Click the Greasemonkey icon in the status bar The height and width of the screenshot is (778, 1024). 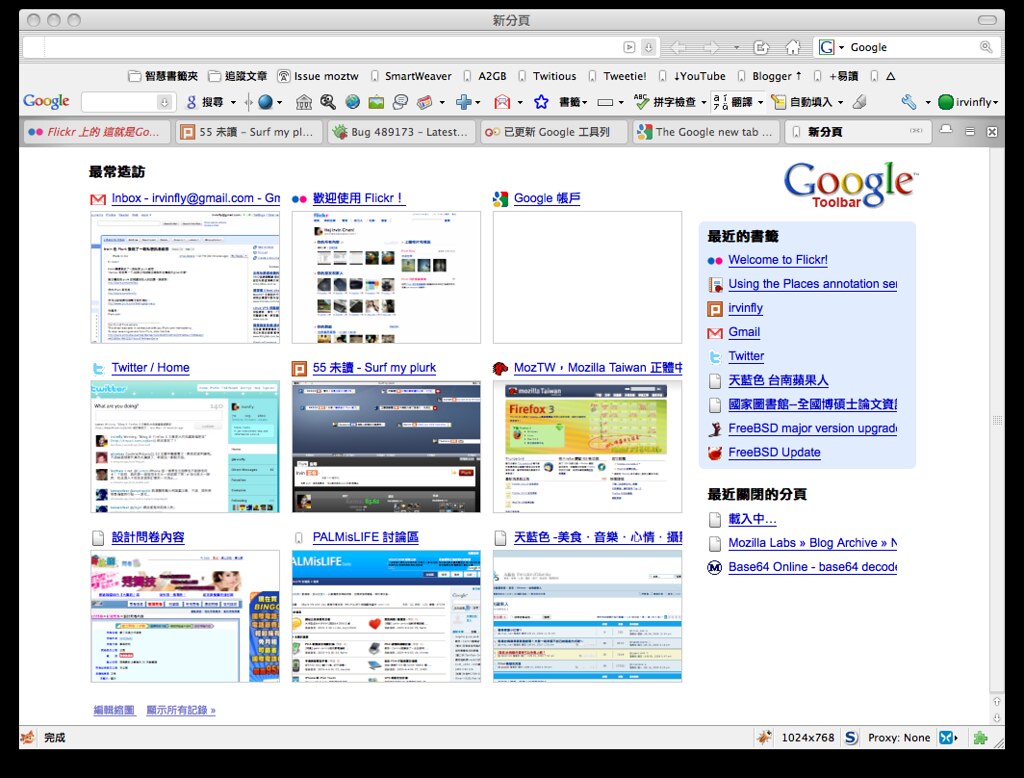[x=979, y=737]
